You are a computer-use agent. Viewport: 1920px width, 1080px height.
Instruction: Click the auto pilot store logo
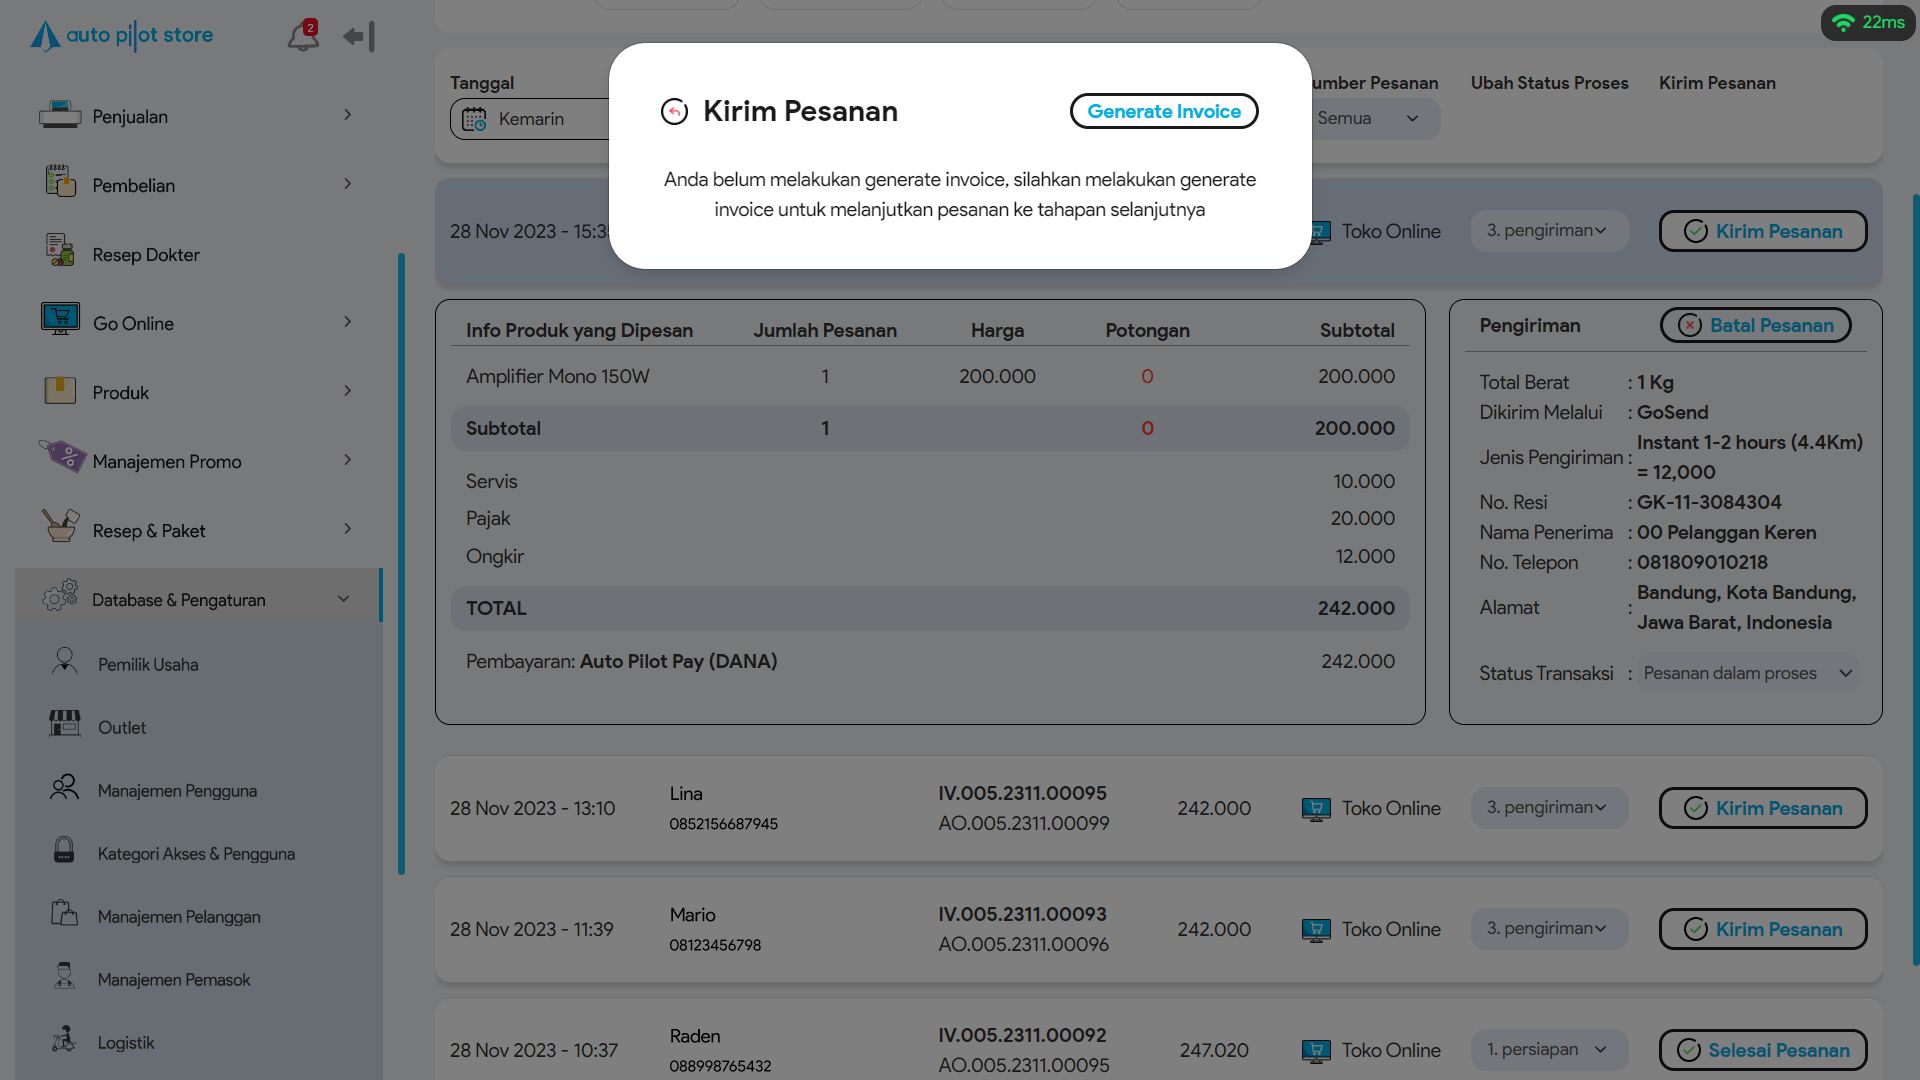[122, 36]
